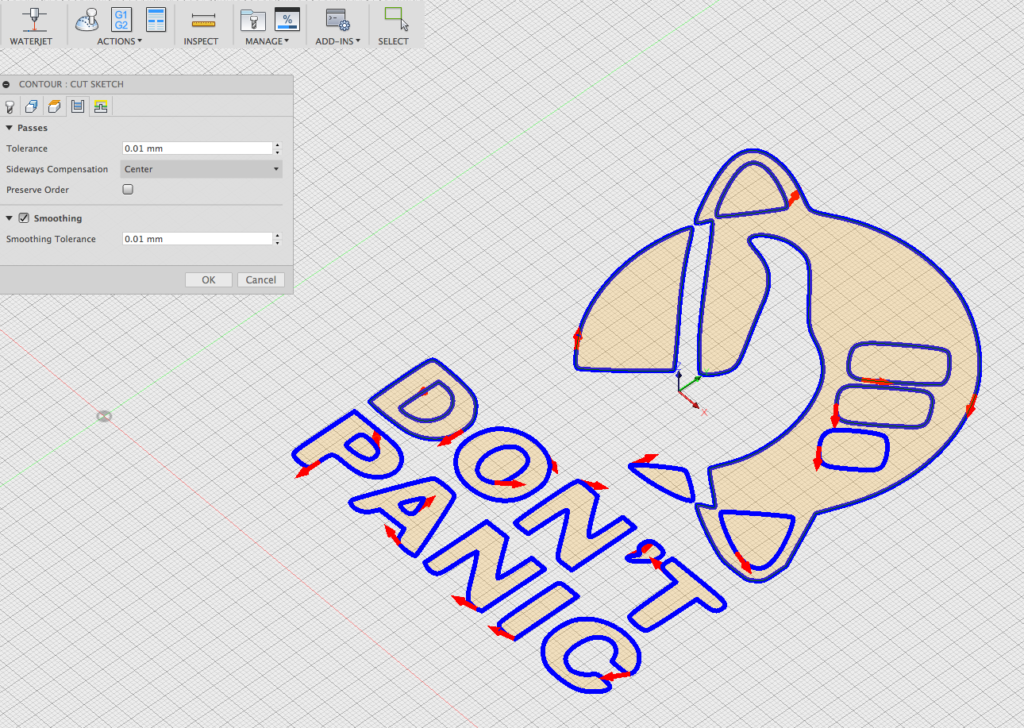Viewport: 1024px width, 728px height.
Task: Click the Add-Ins scripts icon
Action: point(336,18)
